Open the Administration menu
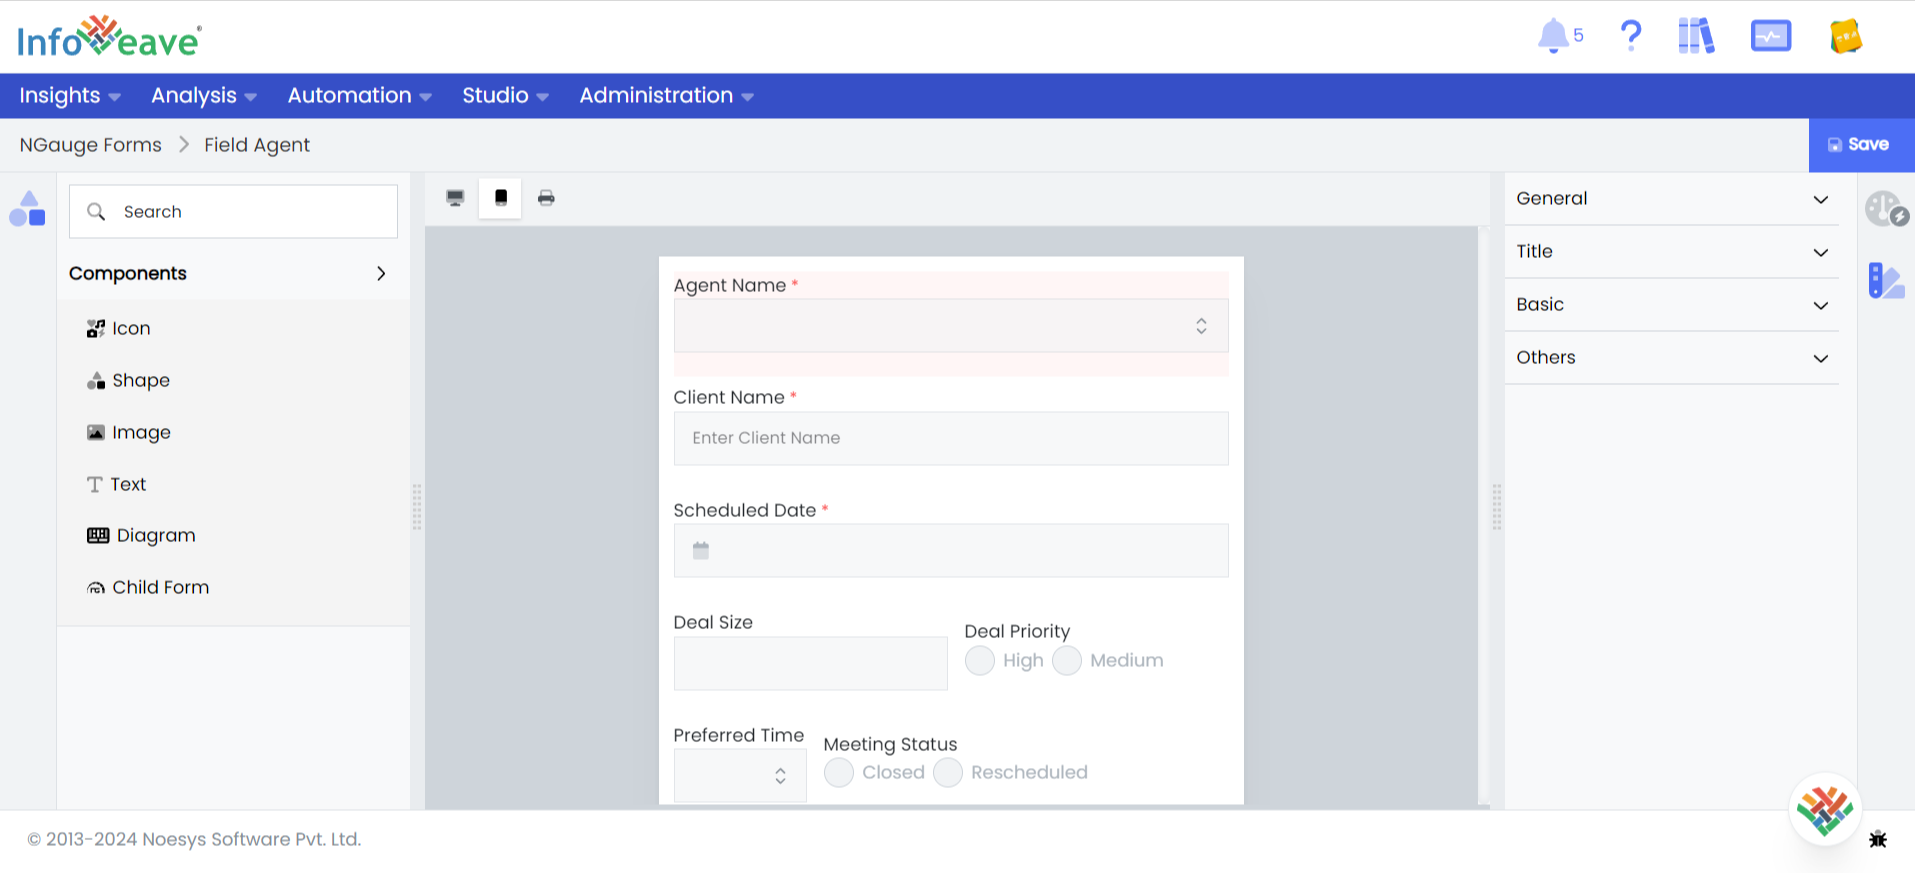 point(666,96)
